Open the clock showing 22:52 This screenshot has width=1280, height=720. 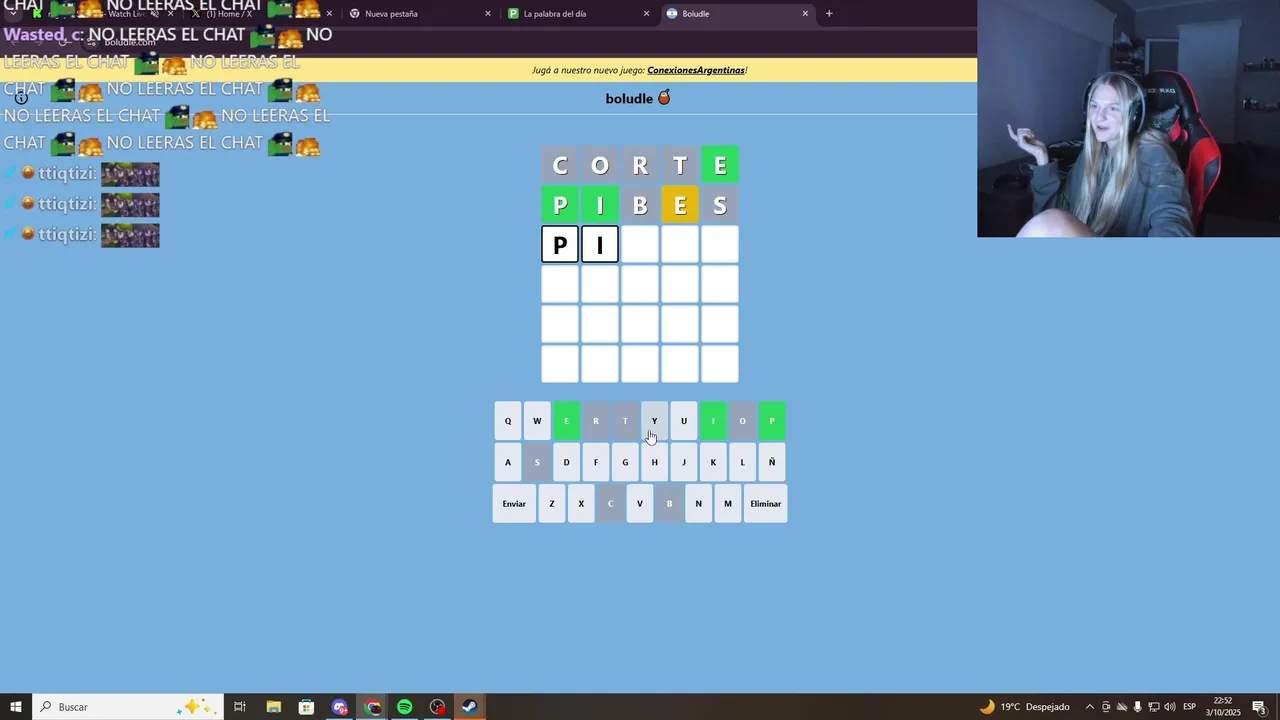[1222, 707]
